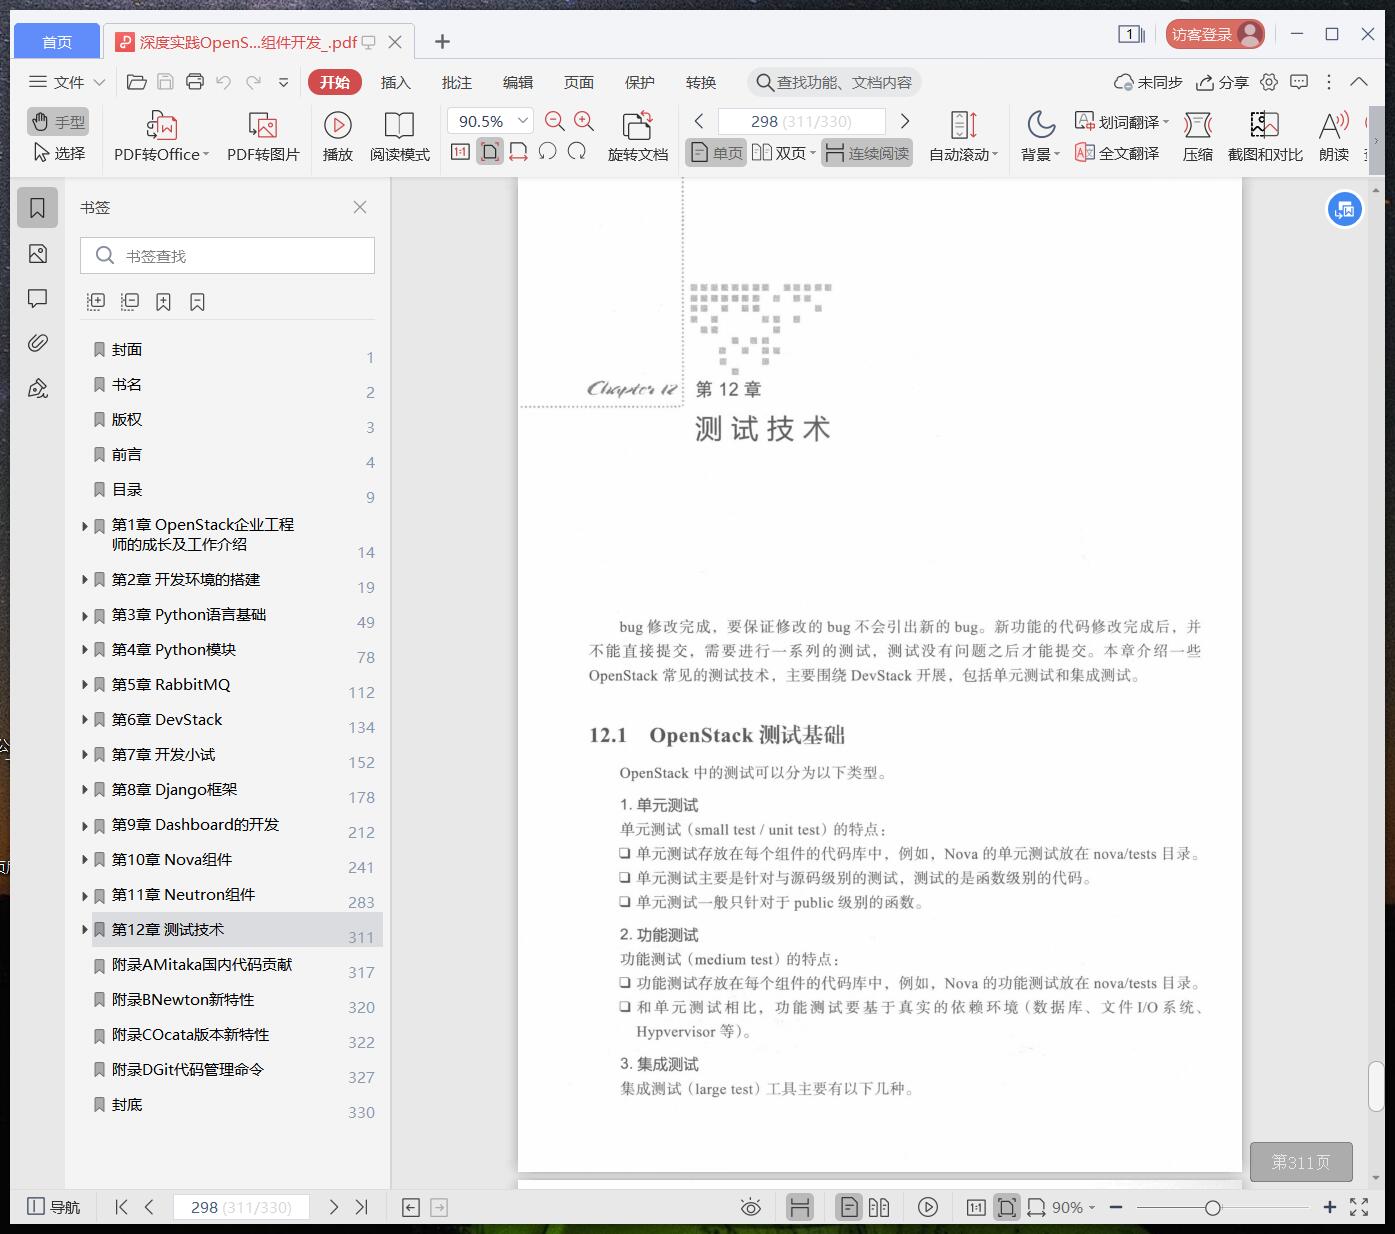Open signature panel icon in sidebar
Screen dimensions: 1395x1234
tap(38, 388)
